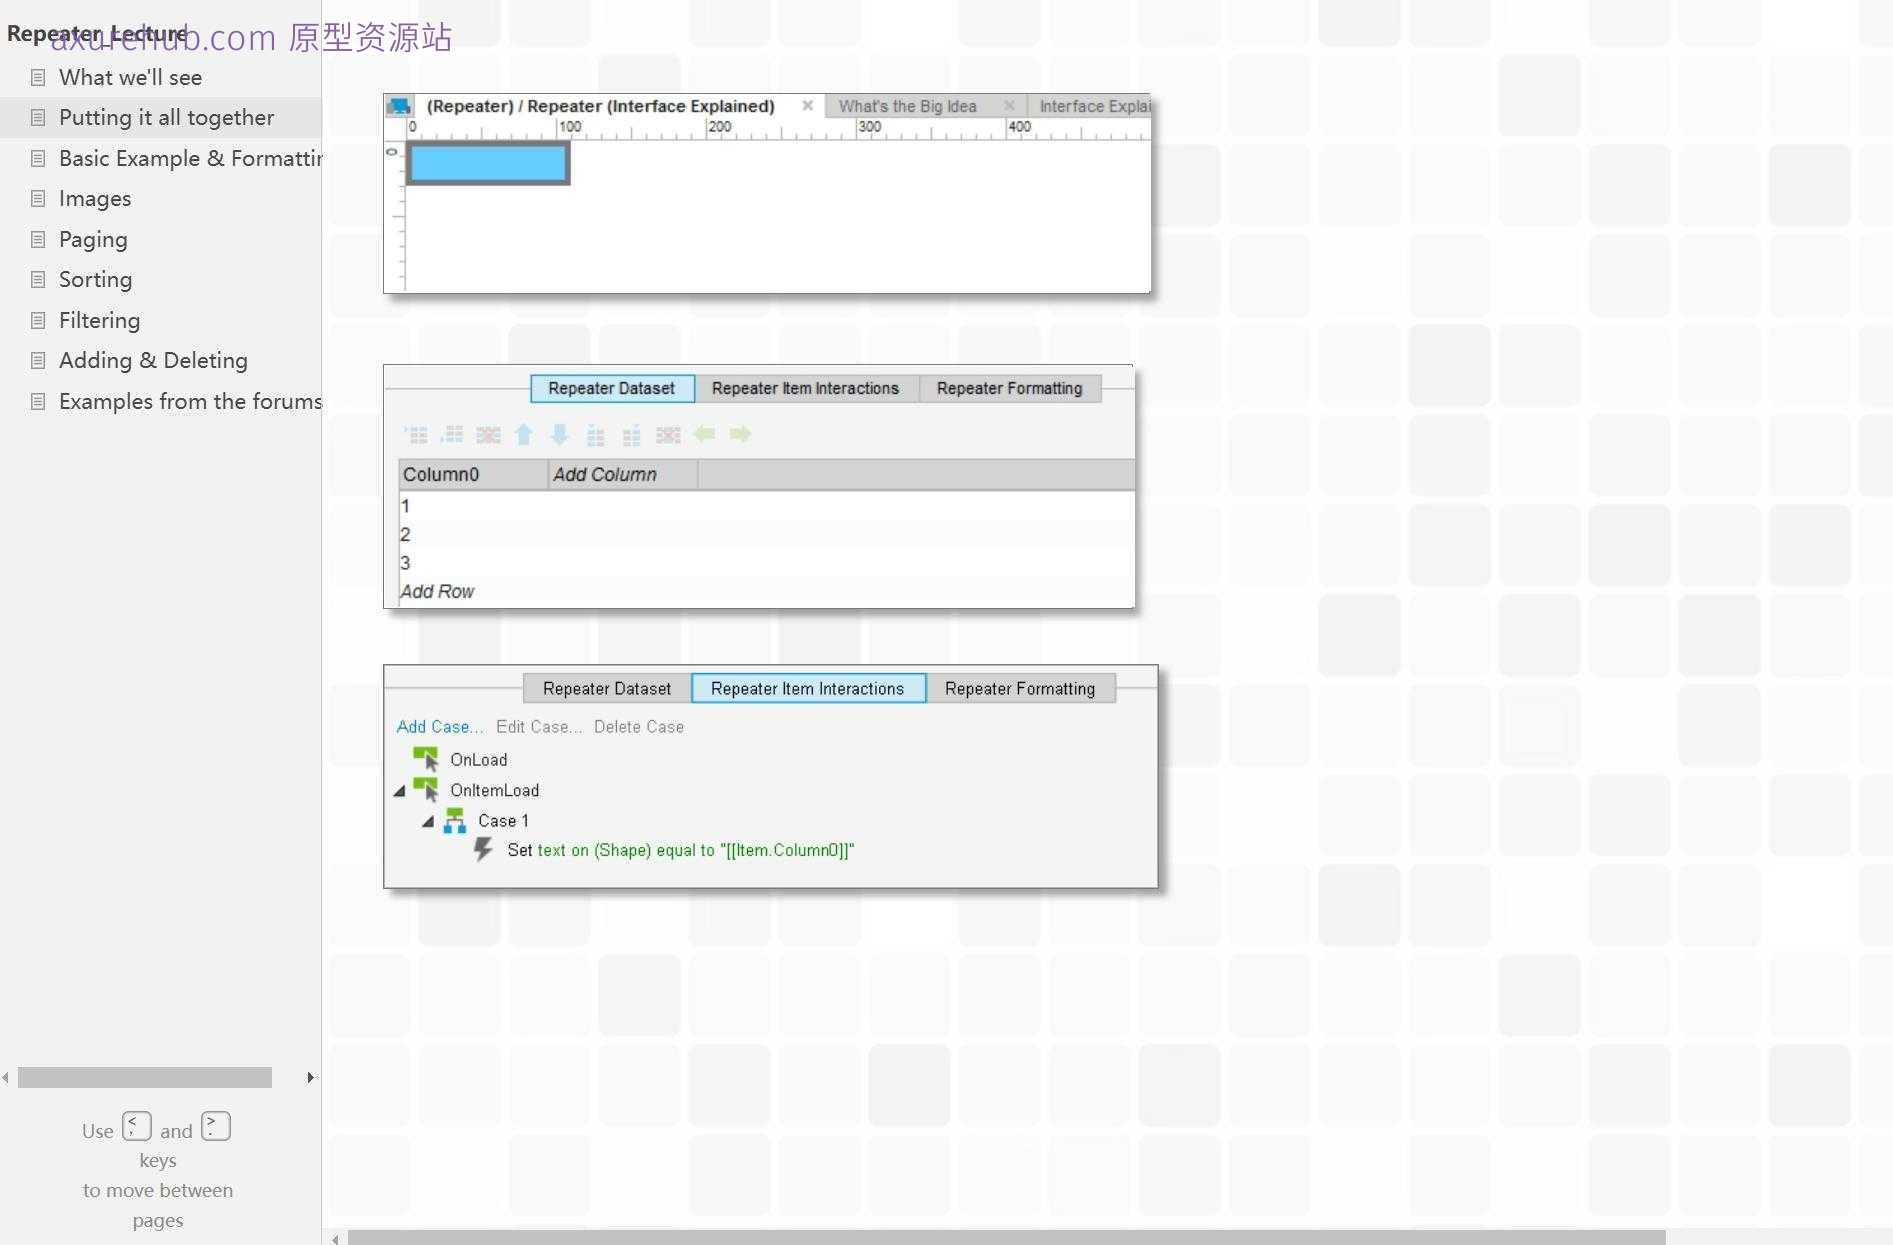Click the Add Case link
The width and height of the screenshot is (1893, 1245).
[439, 727]
